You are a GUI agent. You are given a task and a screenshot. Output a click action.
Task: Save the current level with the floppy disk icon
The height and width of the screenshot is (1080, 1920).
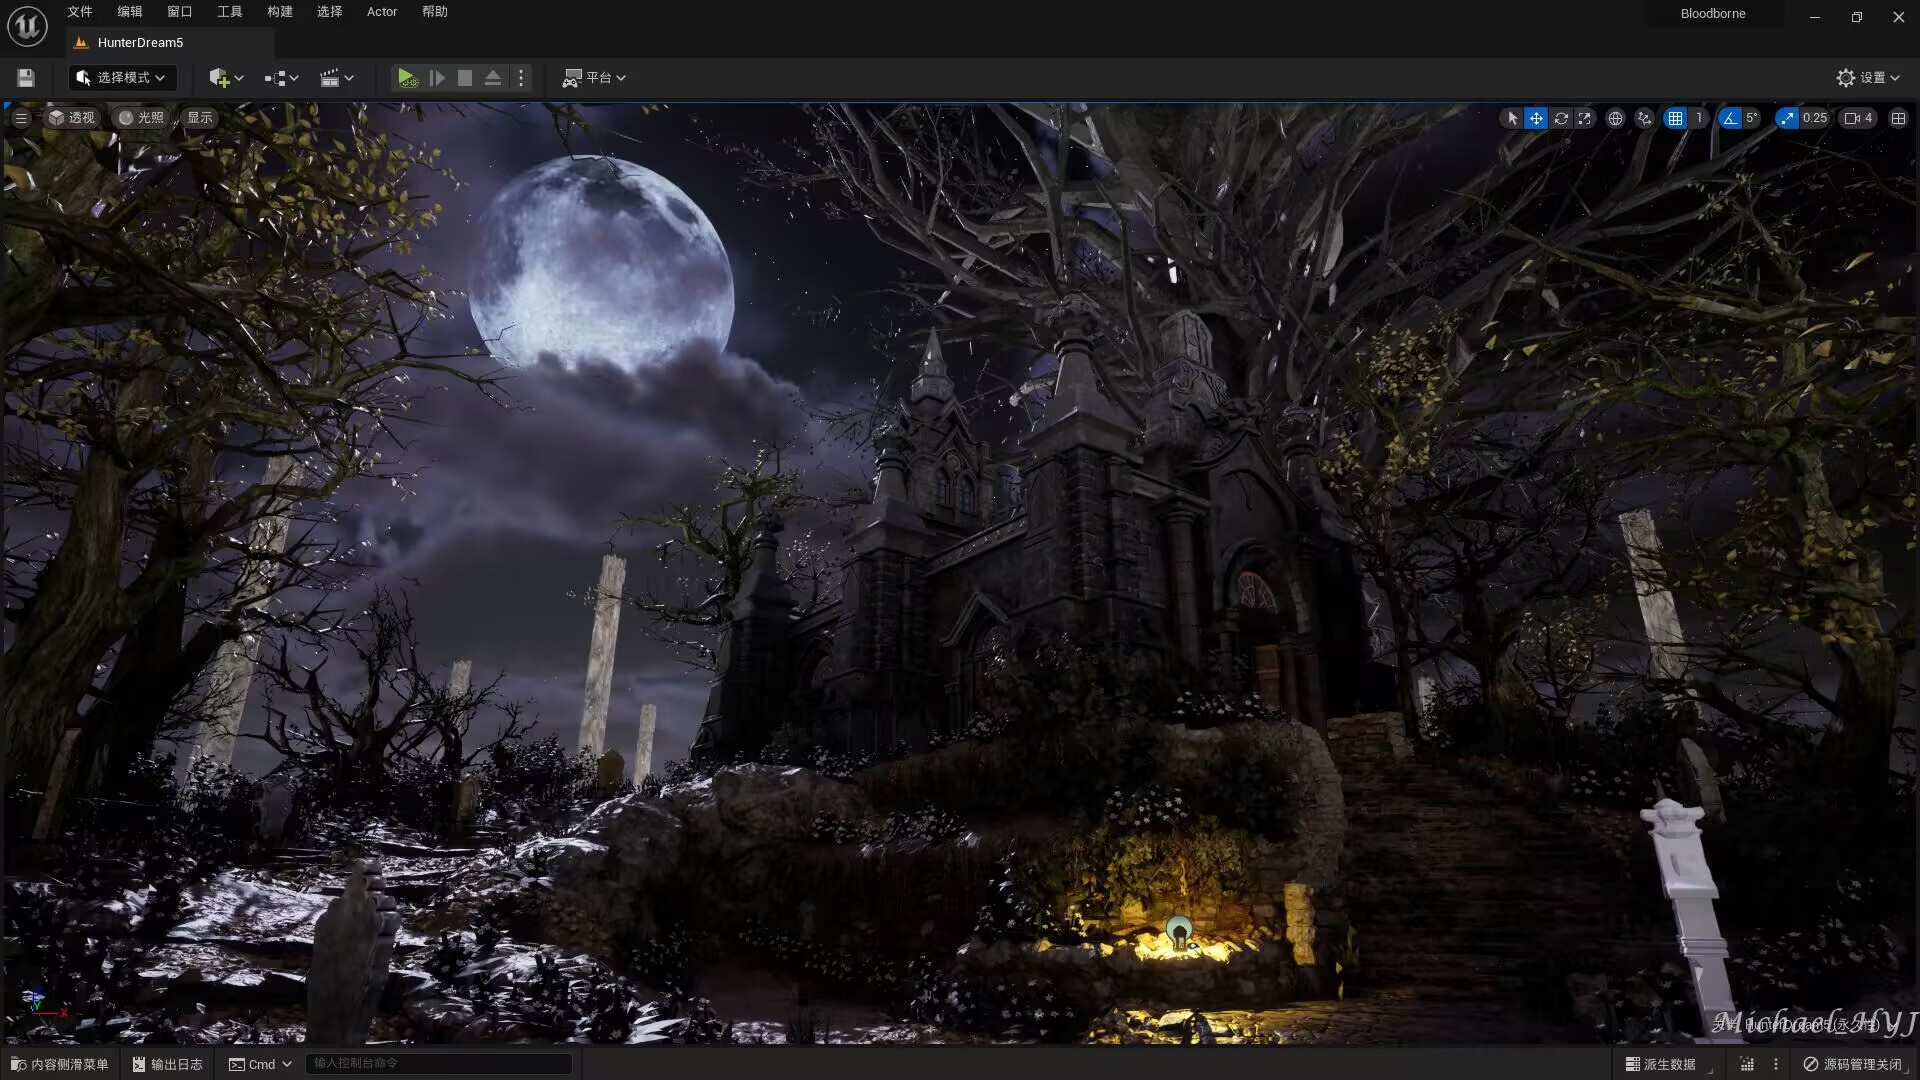[26, 78]
